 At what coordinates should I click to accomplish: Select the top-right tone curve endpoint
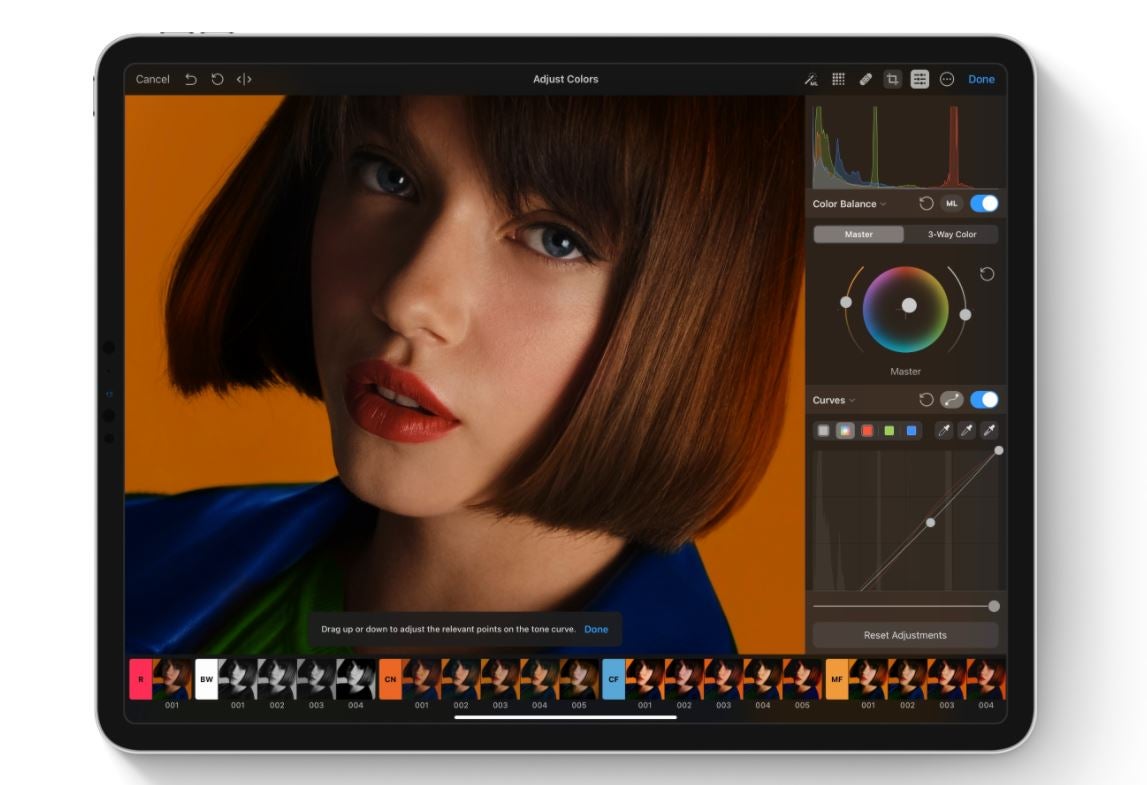[x=999, y=451]
